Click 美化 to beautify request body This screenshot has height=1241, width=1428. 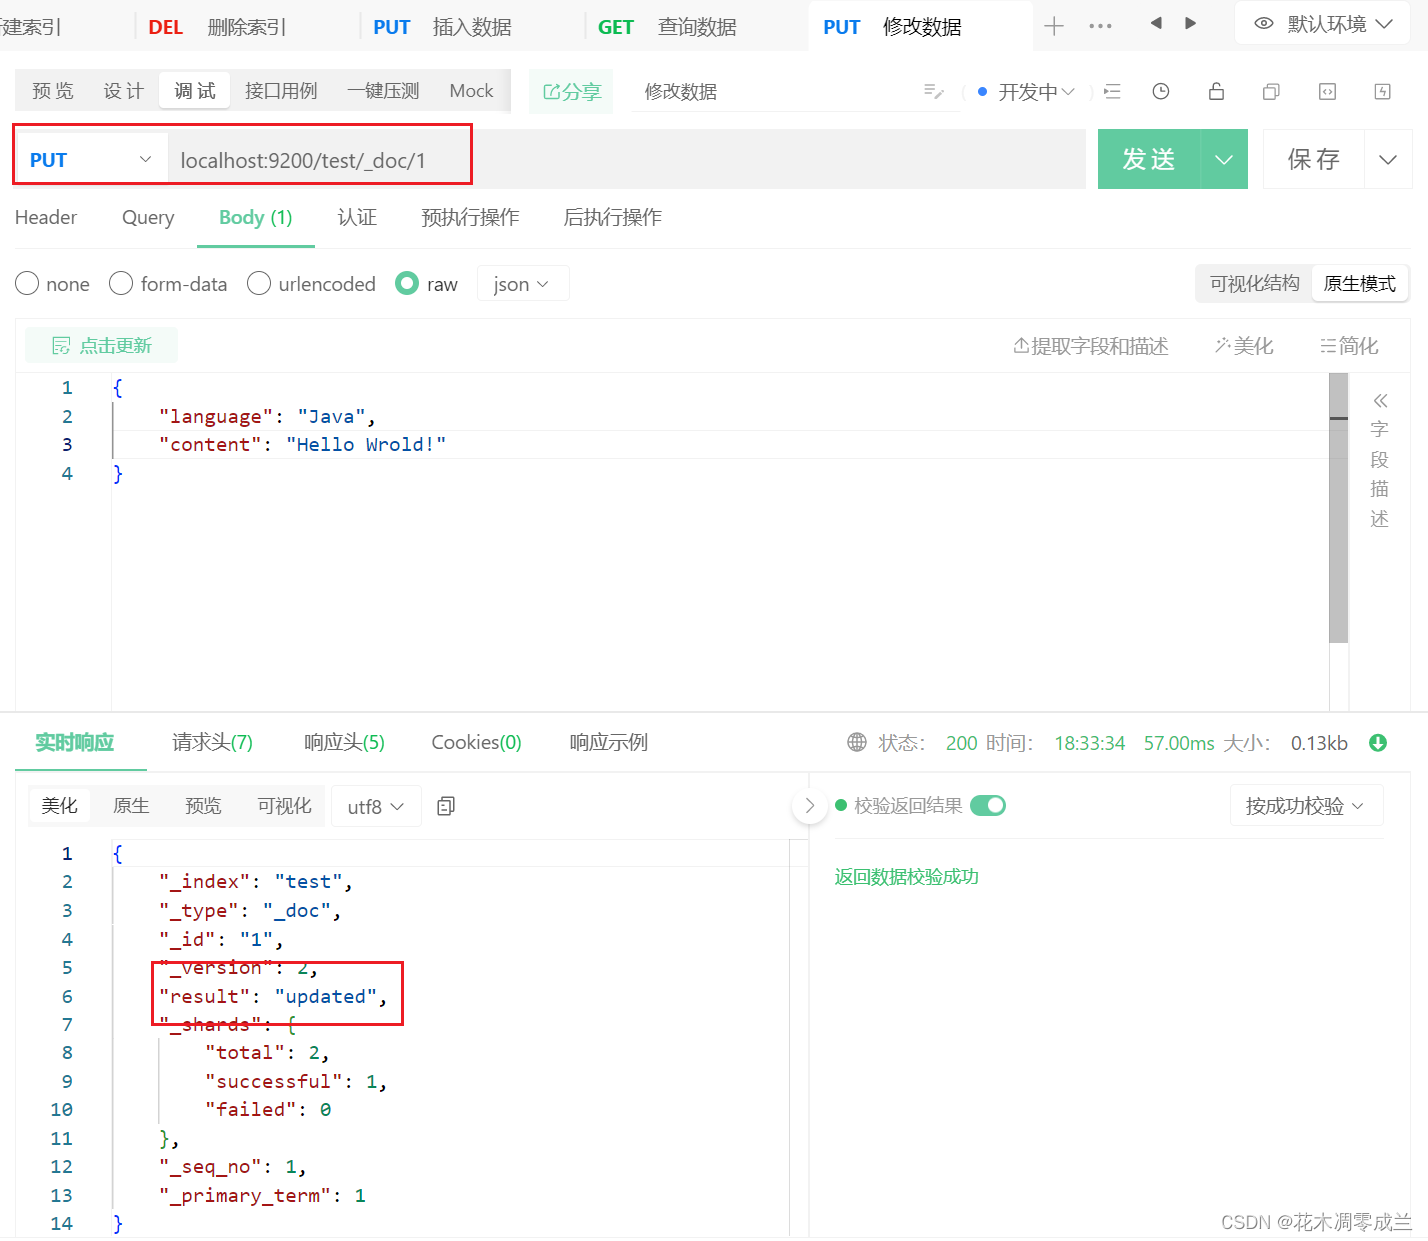(1244, 346)
